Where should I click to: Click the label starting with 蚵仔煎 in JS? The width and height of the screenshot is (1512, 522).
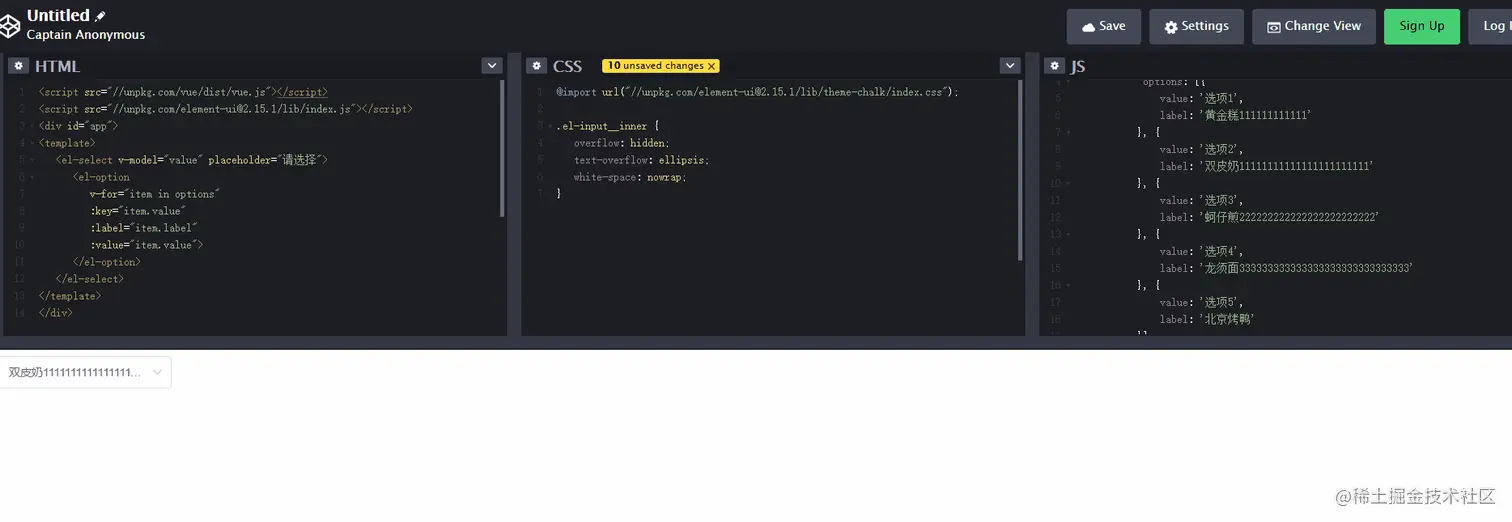pyautogui.click(x=1269, y=217)
